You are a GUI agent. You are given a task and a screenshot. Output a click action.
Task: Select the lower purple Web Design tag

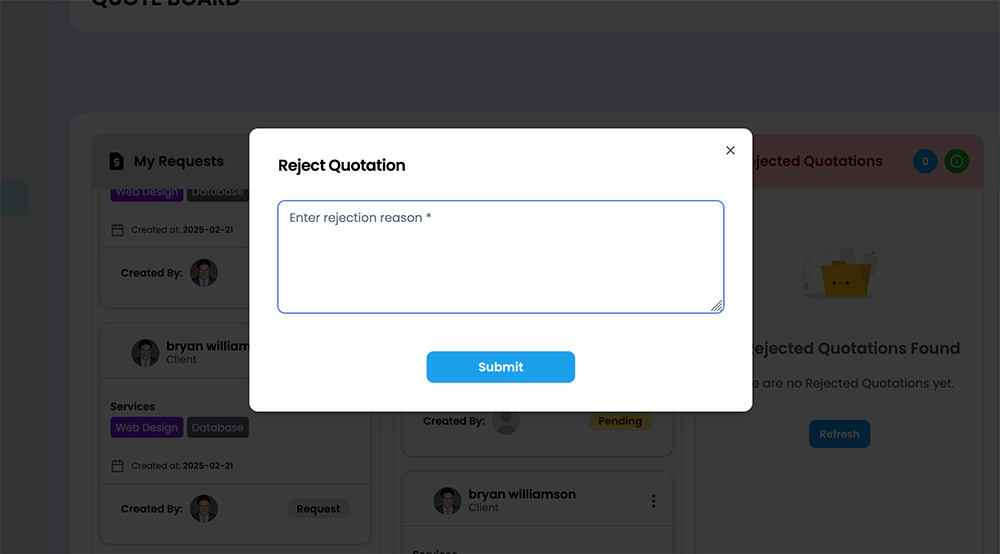point(147,427)
